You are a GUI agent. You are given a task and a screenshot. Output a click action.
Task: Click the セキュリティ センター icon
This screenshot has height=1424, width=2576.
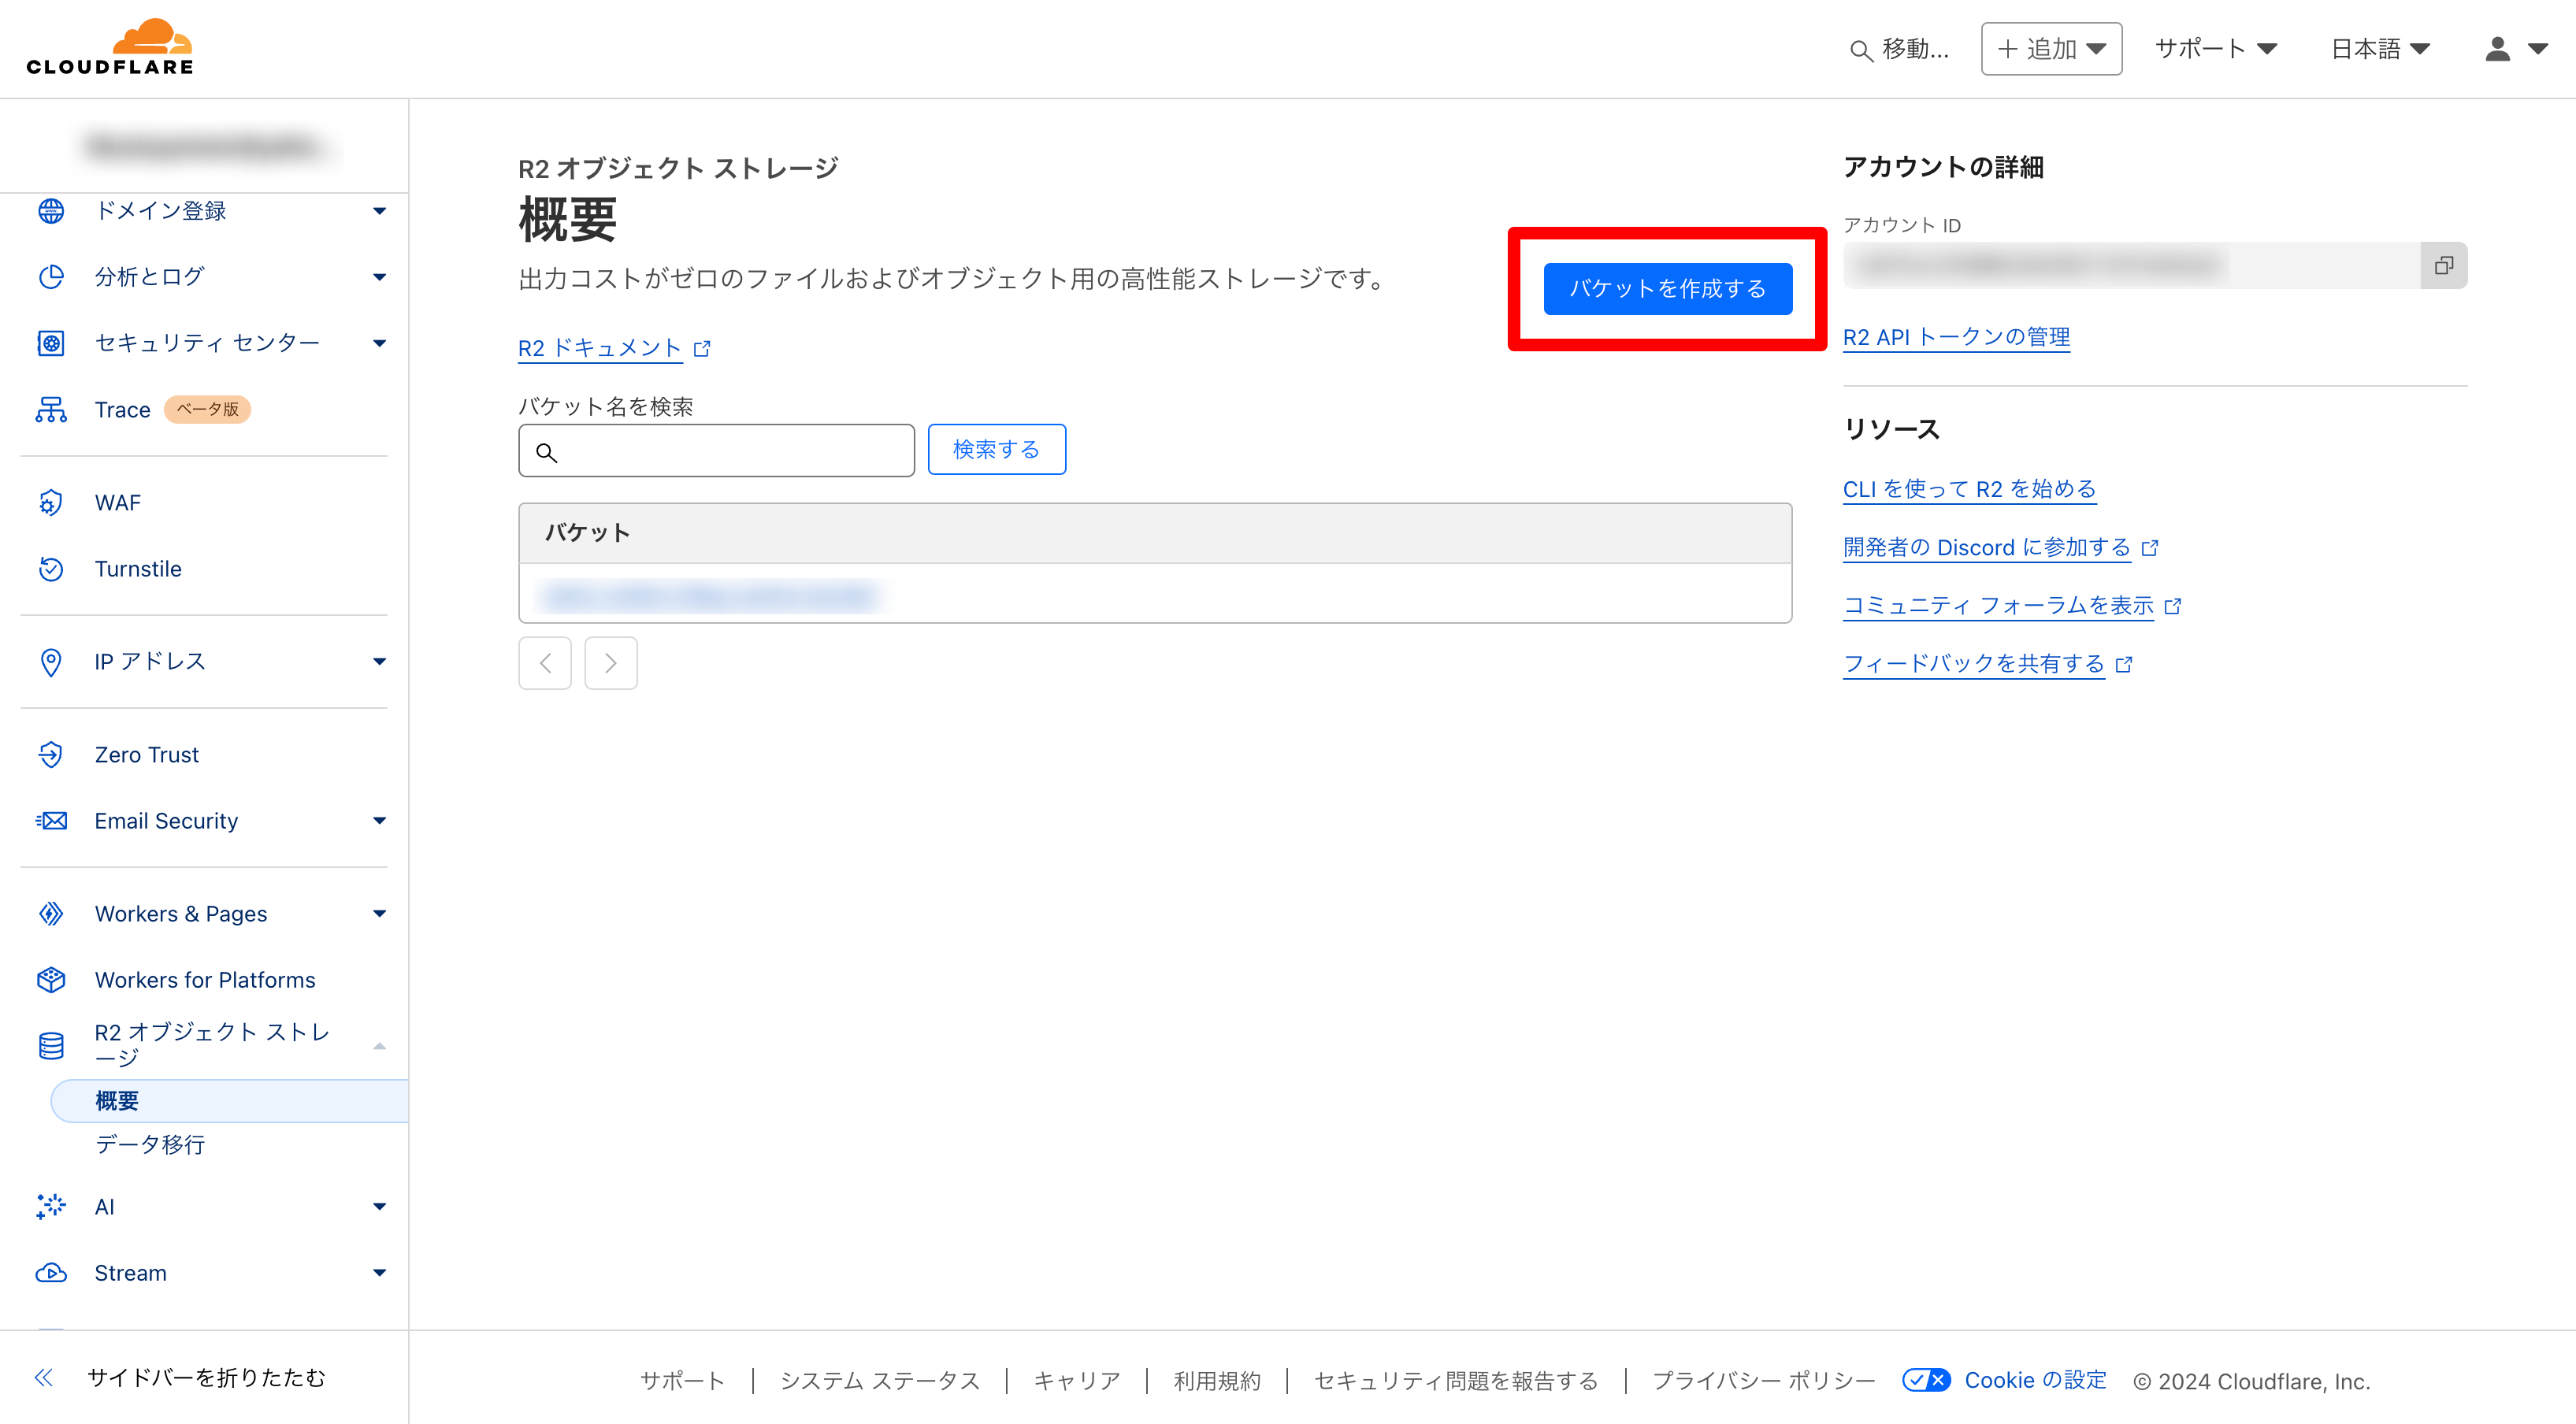pyautogui.click(x=51, y=343)
